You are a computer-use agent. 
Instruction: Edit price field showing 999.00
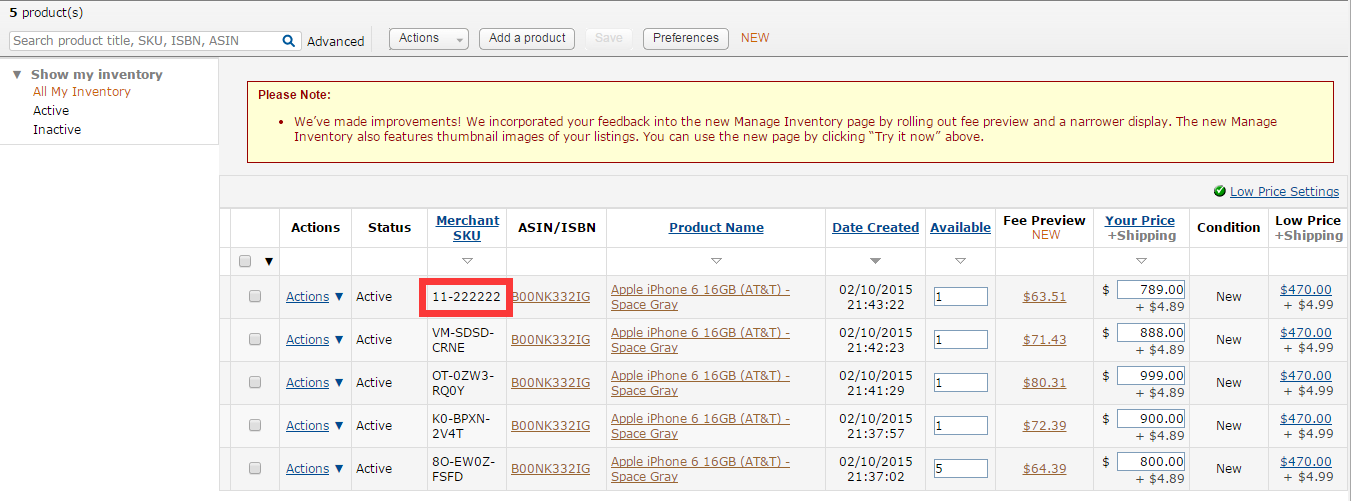pos(1151,376)
